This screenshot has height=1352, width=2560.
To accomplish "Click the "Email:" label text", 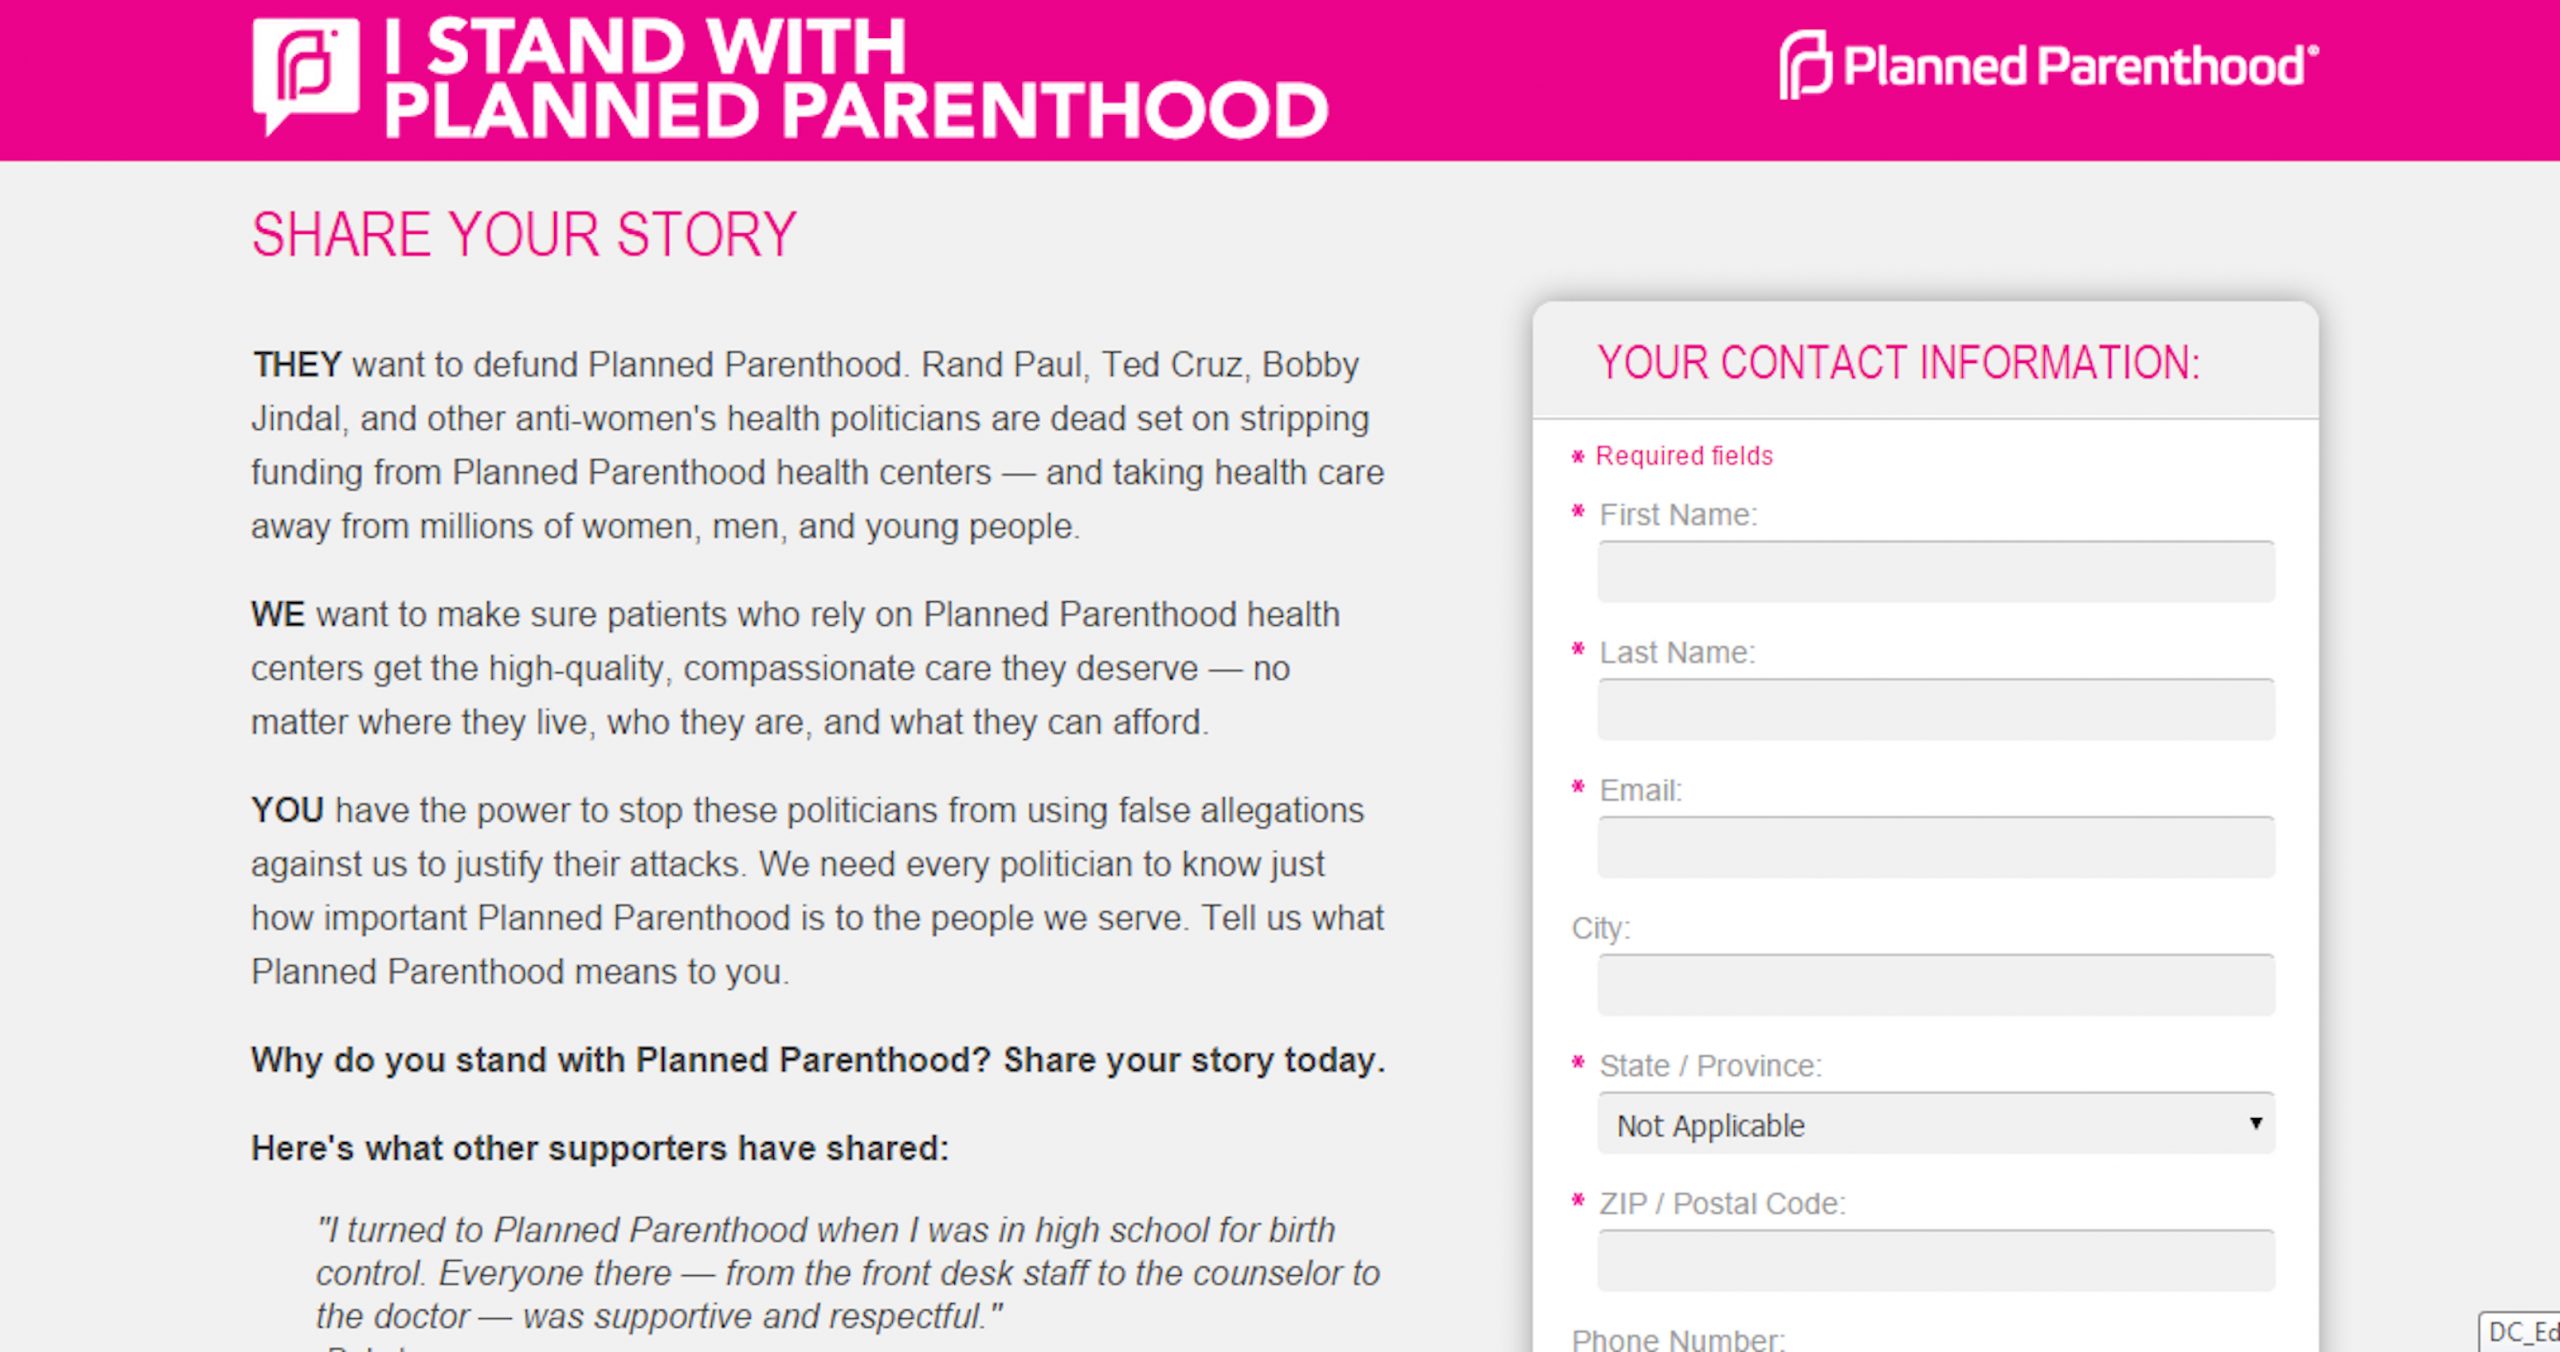I will [x=1640, y=791].
